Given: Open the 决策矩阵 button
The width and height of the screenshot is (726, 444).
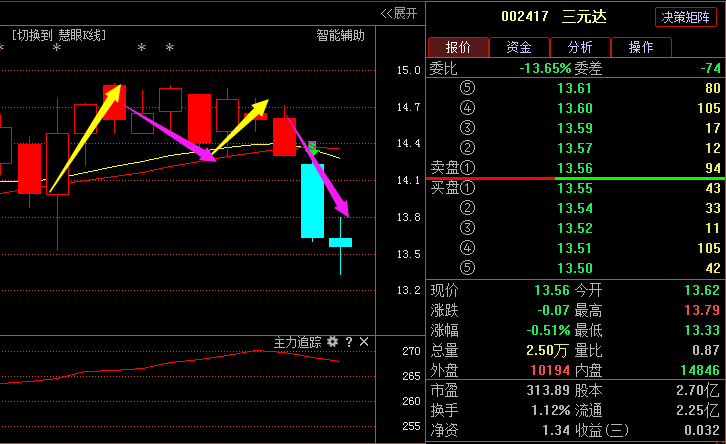Looking at the screenshot, I should tap(686, 18).
